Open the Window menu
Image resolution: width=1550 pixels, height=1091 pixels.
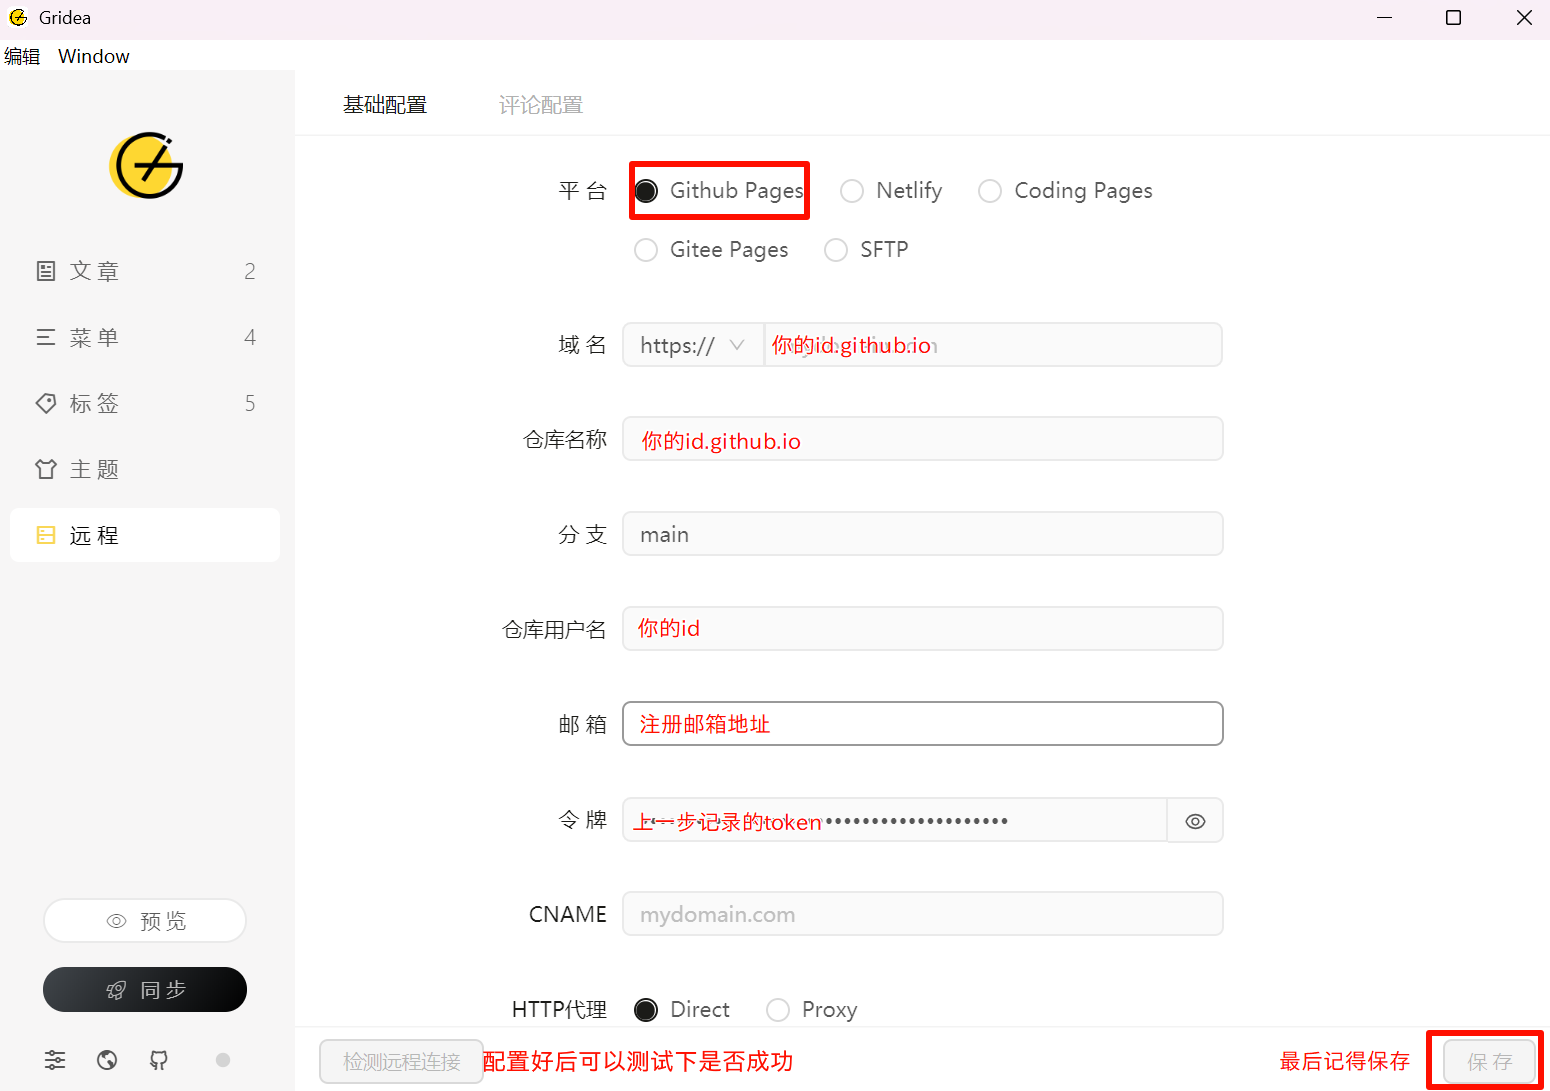(x=94, y=56)
